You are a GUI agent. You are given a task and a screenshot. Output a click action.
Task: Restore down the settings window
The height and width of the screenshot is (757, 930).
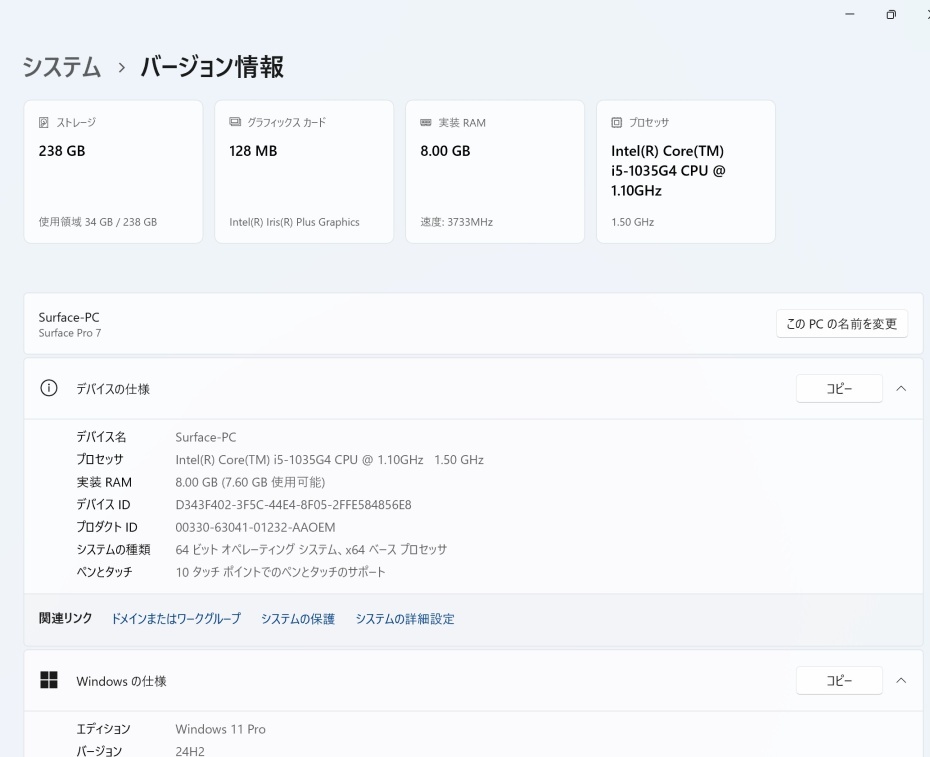tap(891, 14)
